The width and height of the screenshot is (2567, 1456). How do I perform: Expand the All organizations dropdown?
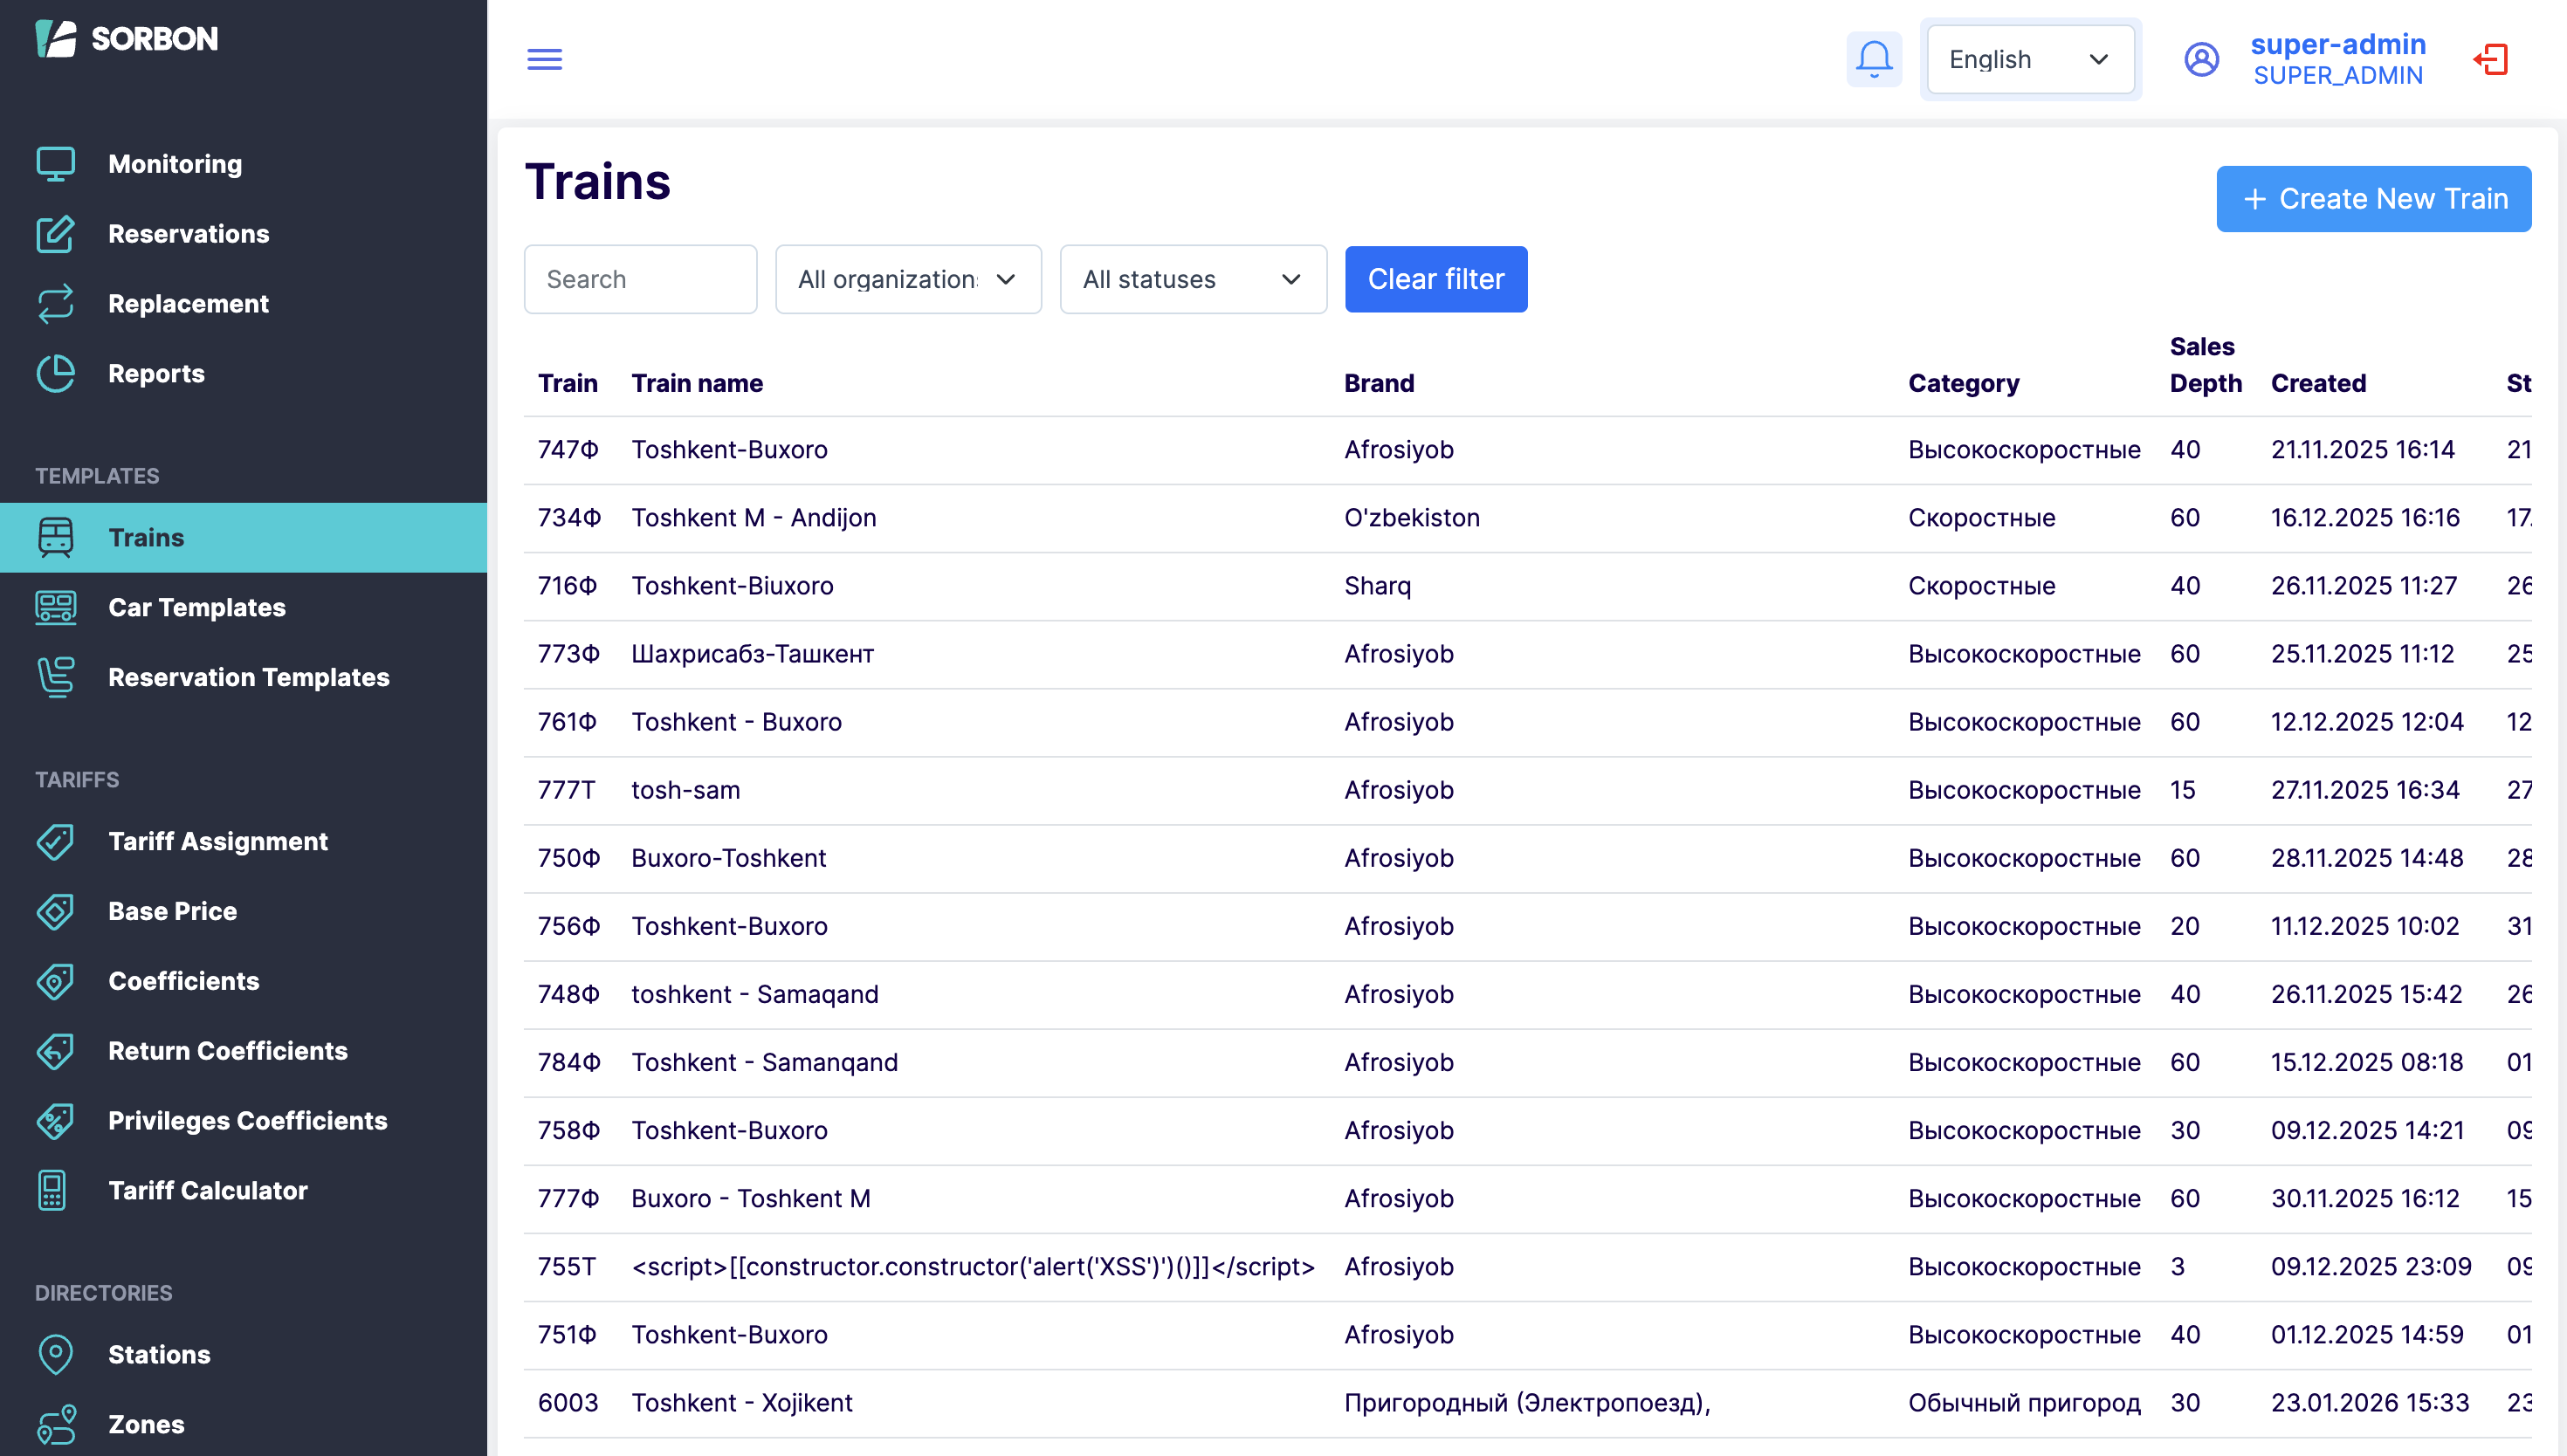(907, 279)
